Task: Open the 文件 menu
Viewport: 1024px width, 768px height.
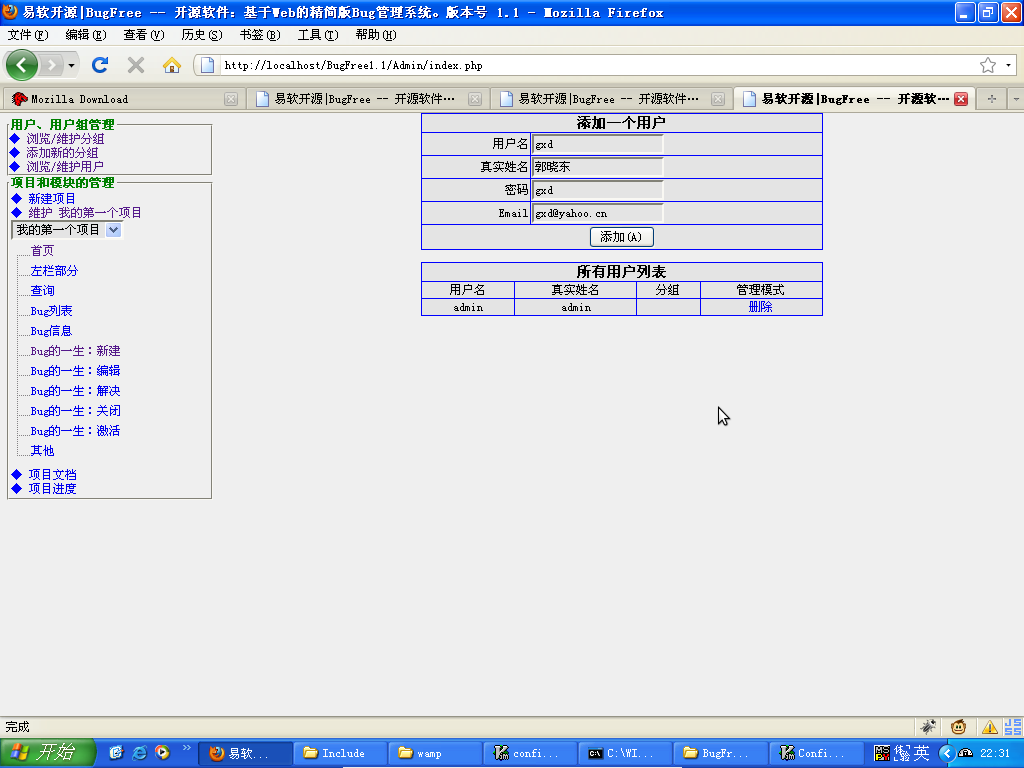Action: [28, 35]
